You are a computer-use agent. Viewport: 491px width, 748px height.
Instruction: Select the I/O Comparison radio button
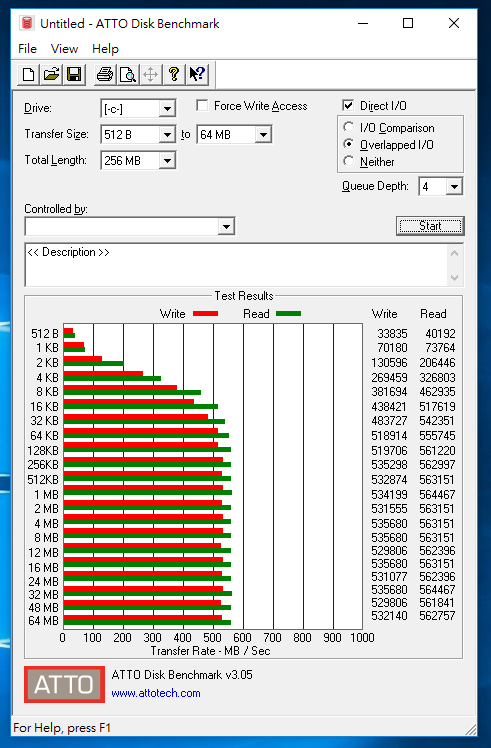[349, 127]
